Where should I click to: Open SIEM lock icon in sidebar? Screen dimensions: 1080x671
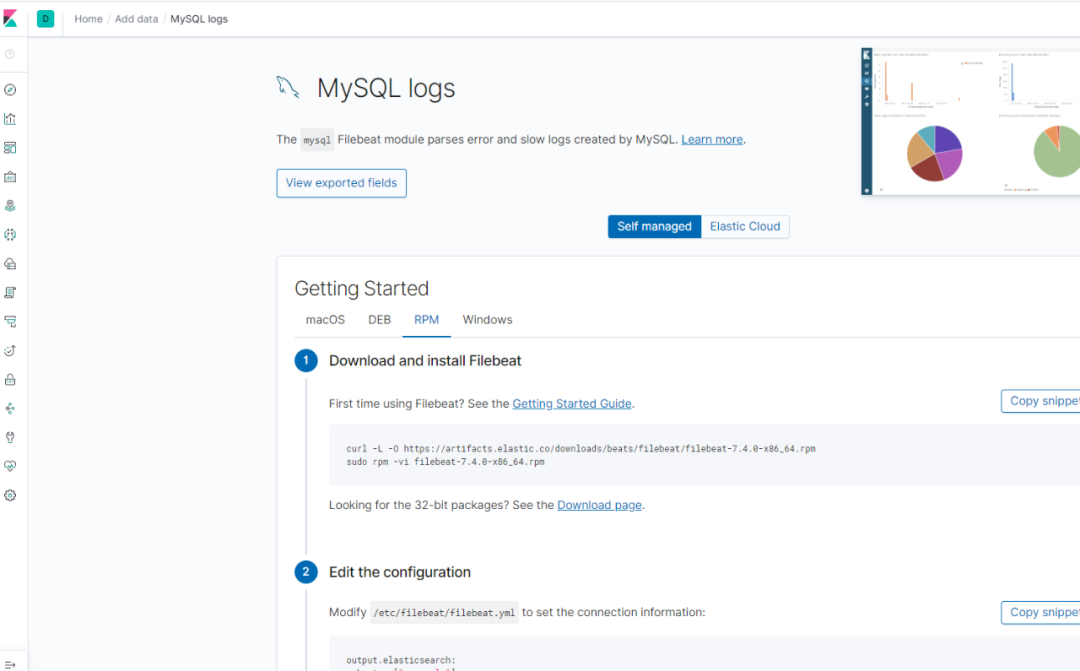pos(10,380)
